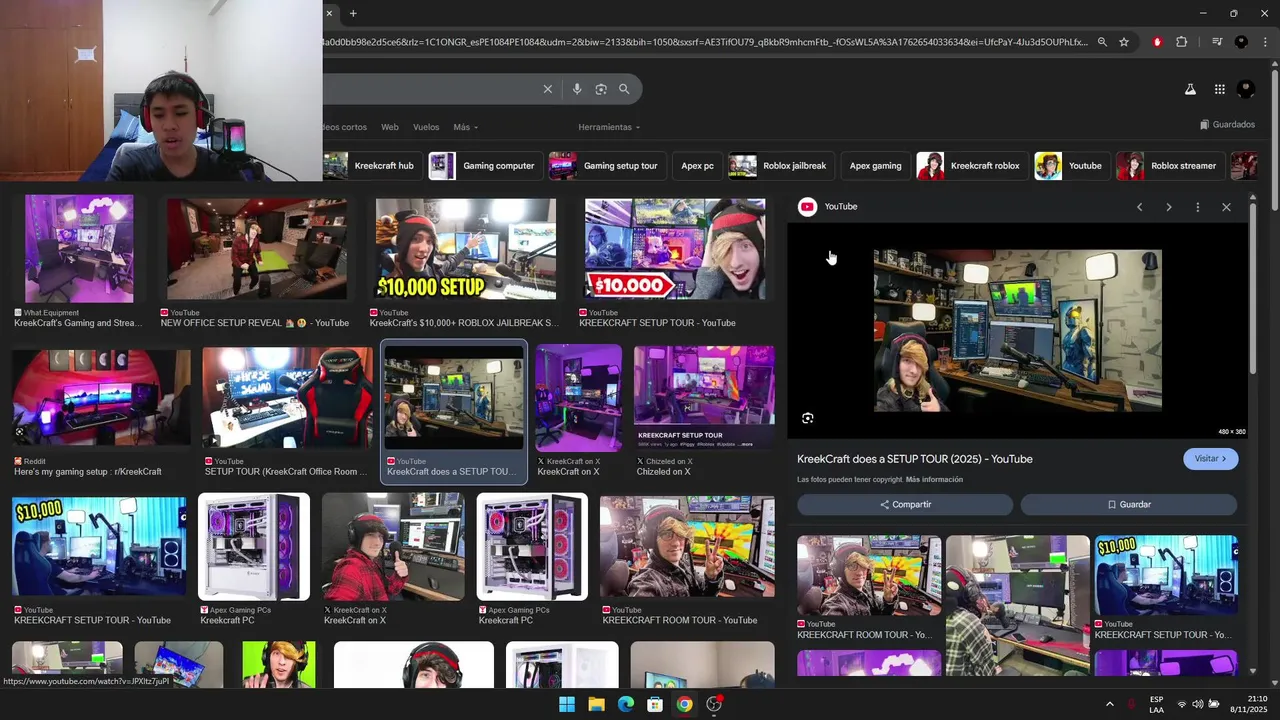Open KREEKCRAFT ROOM TOUR result in main grid
Image resolution: width=1280 pixels, height=720 pixels.
coord(687,547)
